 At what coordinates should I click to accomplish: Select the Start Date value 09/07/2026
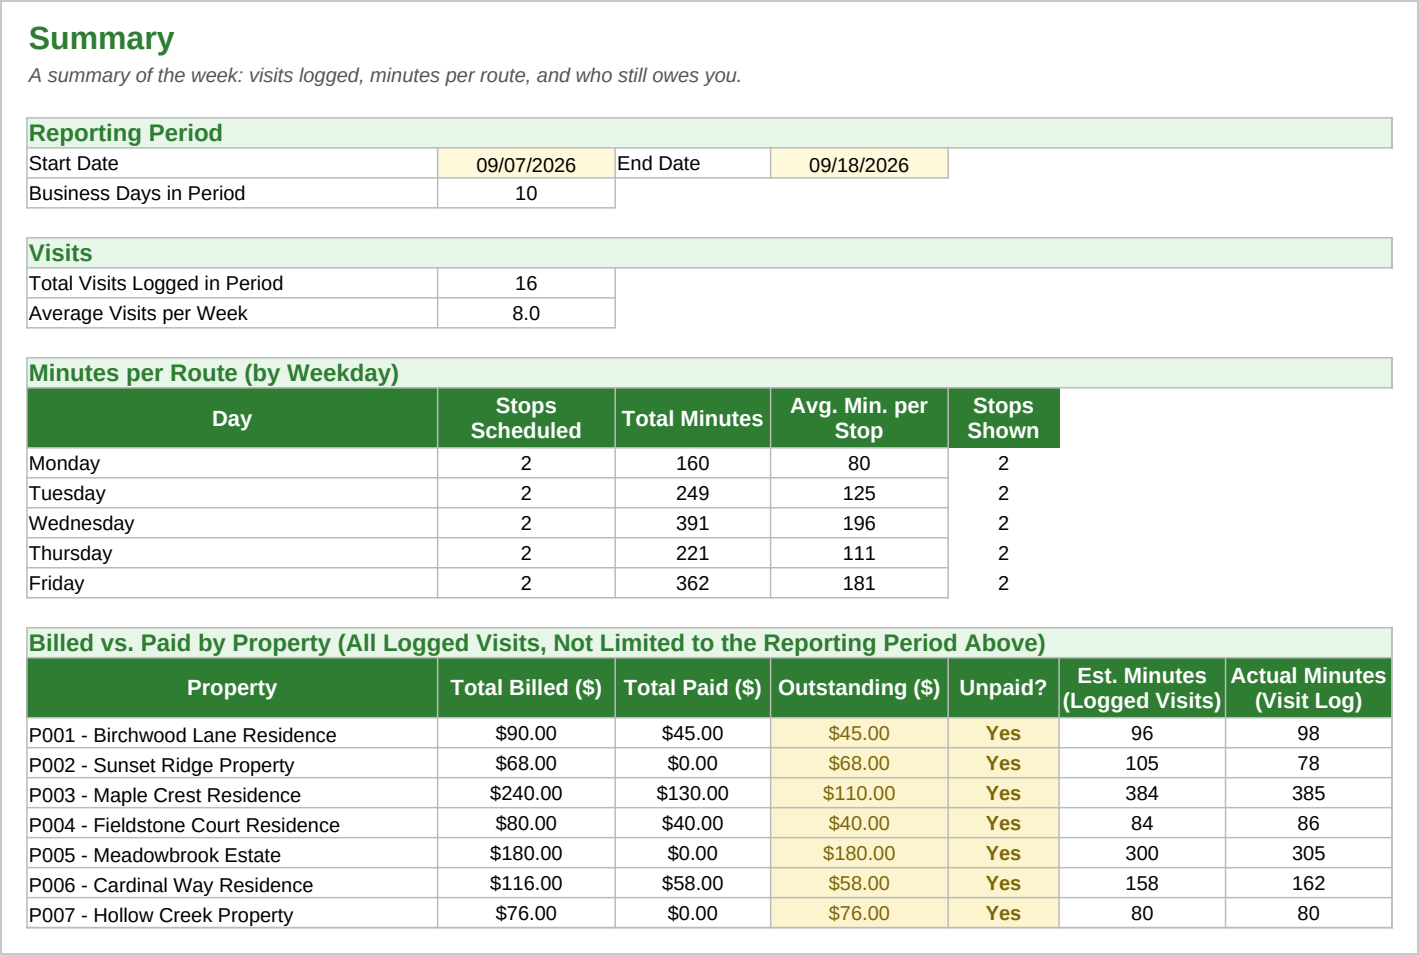pyautogui.click(x=526, y=164)
